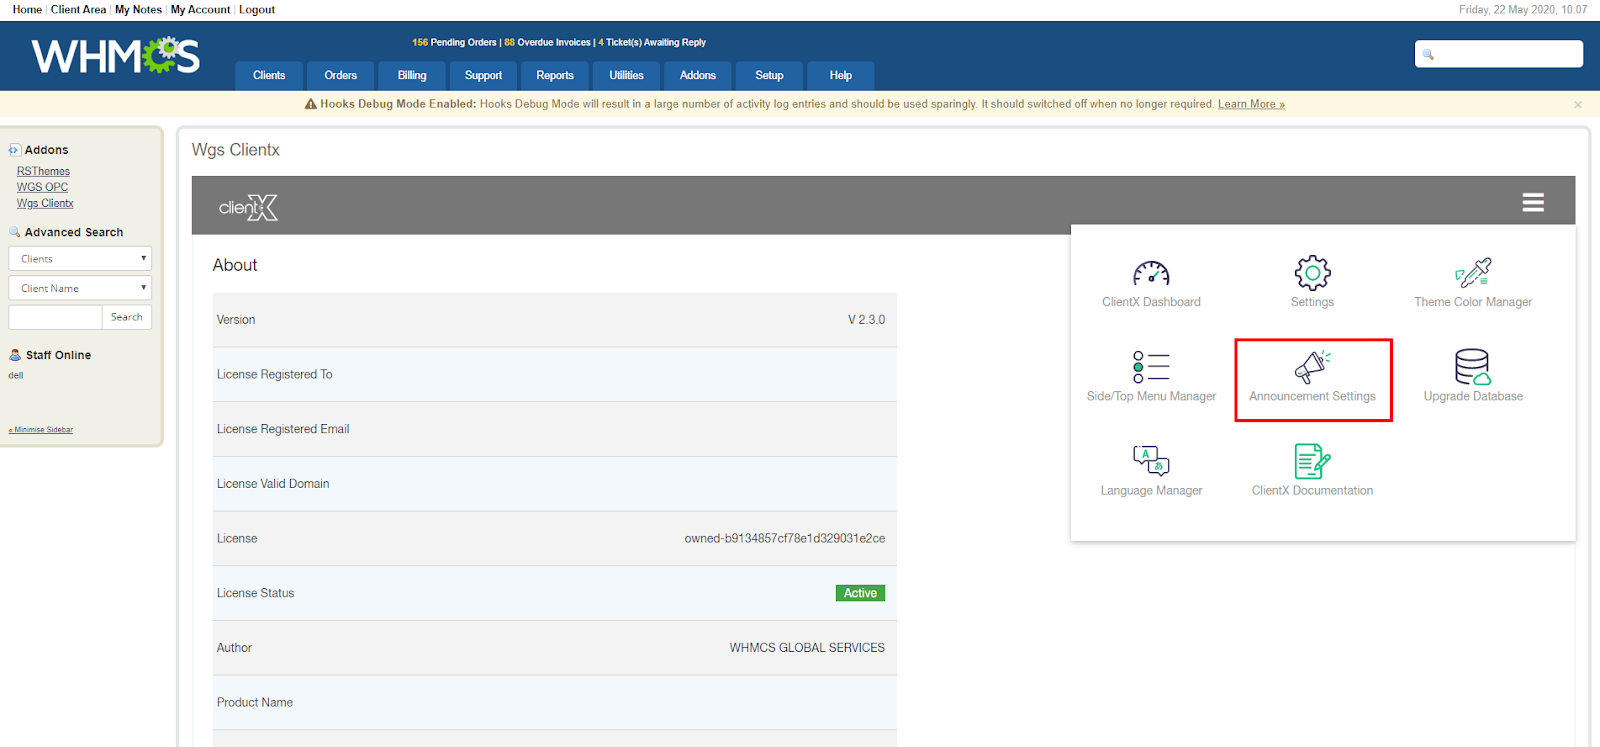The image size is (1600, 747).
Task: Open the Setup menu tab
Action: coord(769,76)
